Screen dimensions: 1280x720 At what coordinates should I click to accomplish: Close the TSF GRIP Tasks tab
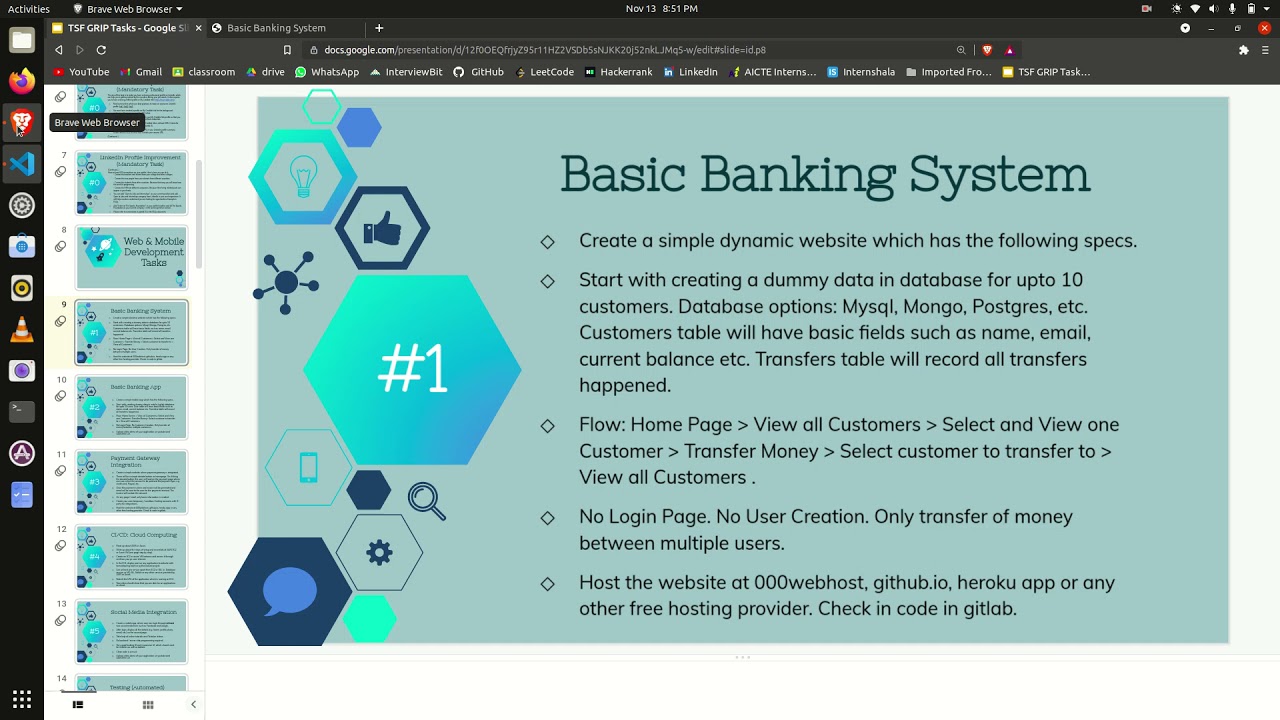(x=196, y=28)
